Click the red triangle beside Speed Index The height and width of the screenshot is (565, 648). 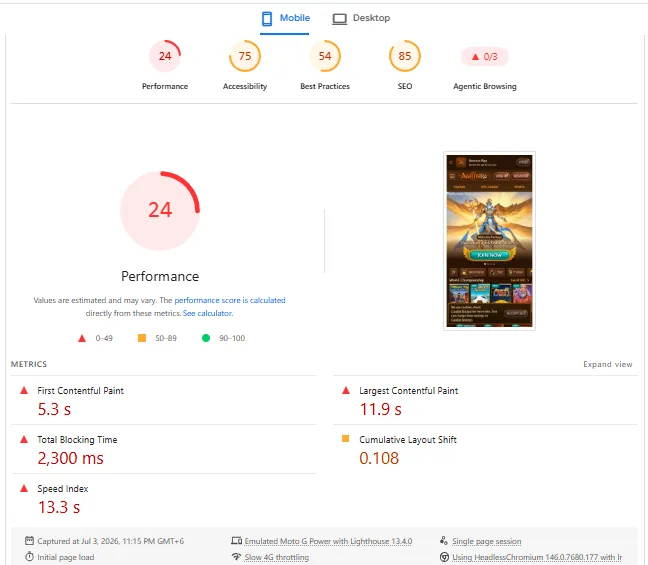point(24,488)
